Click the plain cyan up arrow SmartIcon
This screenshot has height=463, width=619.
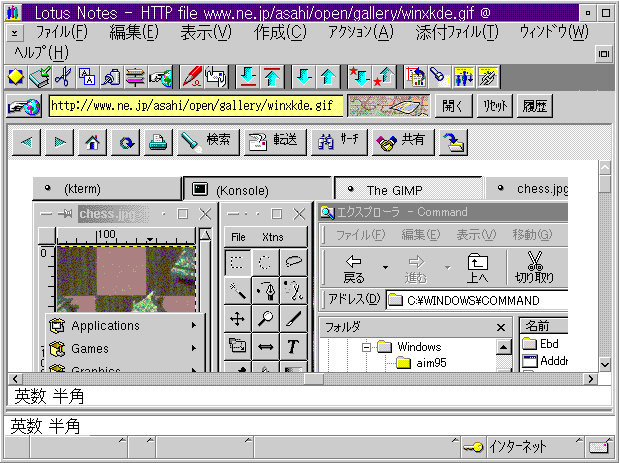(328, 77)
